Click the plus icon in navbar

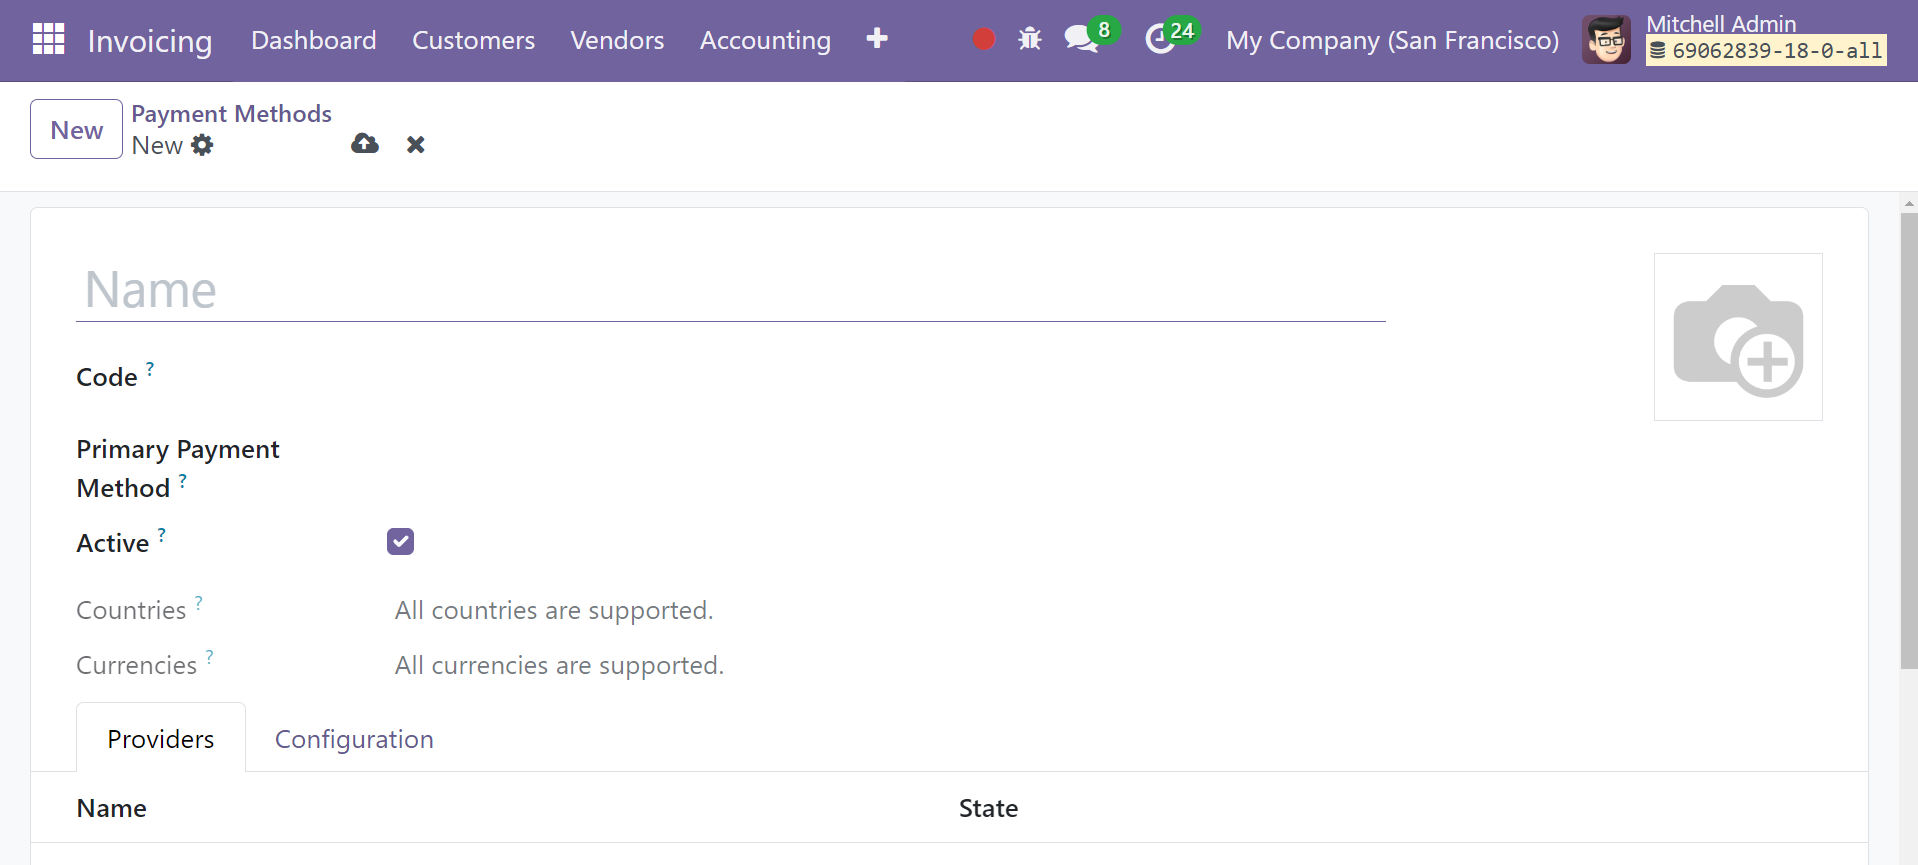(877, 38)
